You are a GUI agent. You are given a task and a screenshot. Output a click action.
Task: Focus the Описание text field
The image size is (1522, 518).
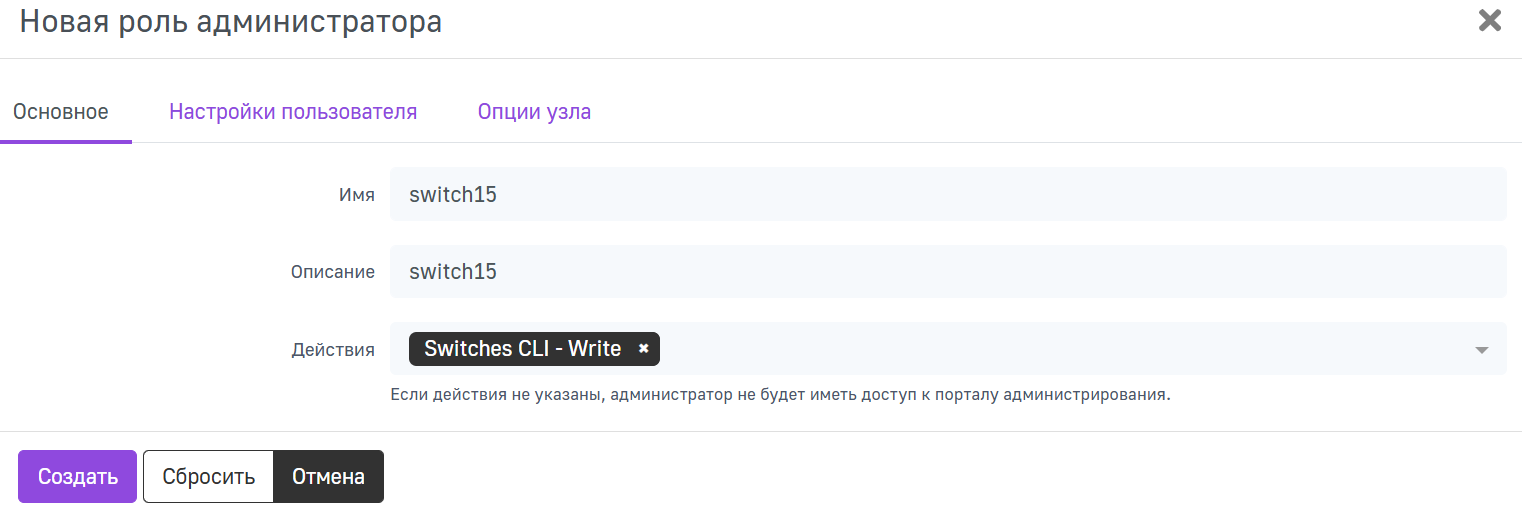coord(946,271)
